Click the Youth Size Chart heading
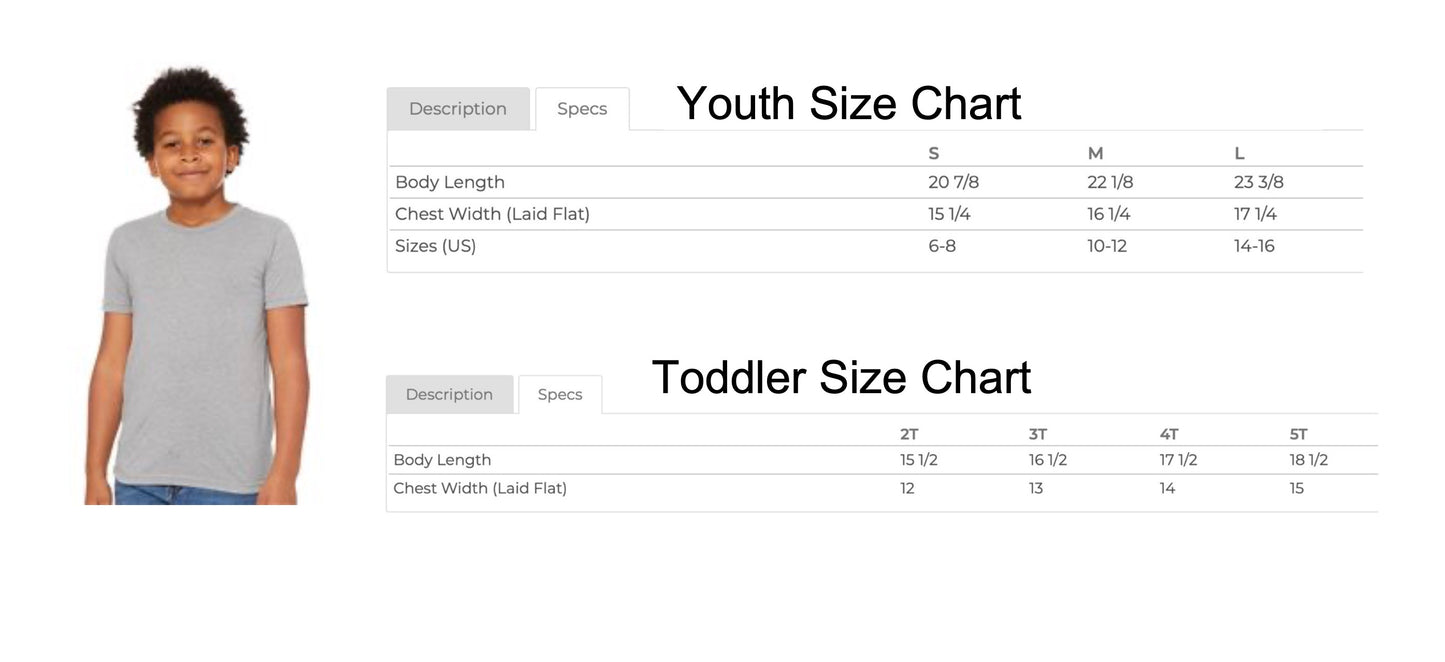Viewport: 1445px width, 662px height. [x=848, y=104]
